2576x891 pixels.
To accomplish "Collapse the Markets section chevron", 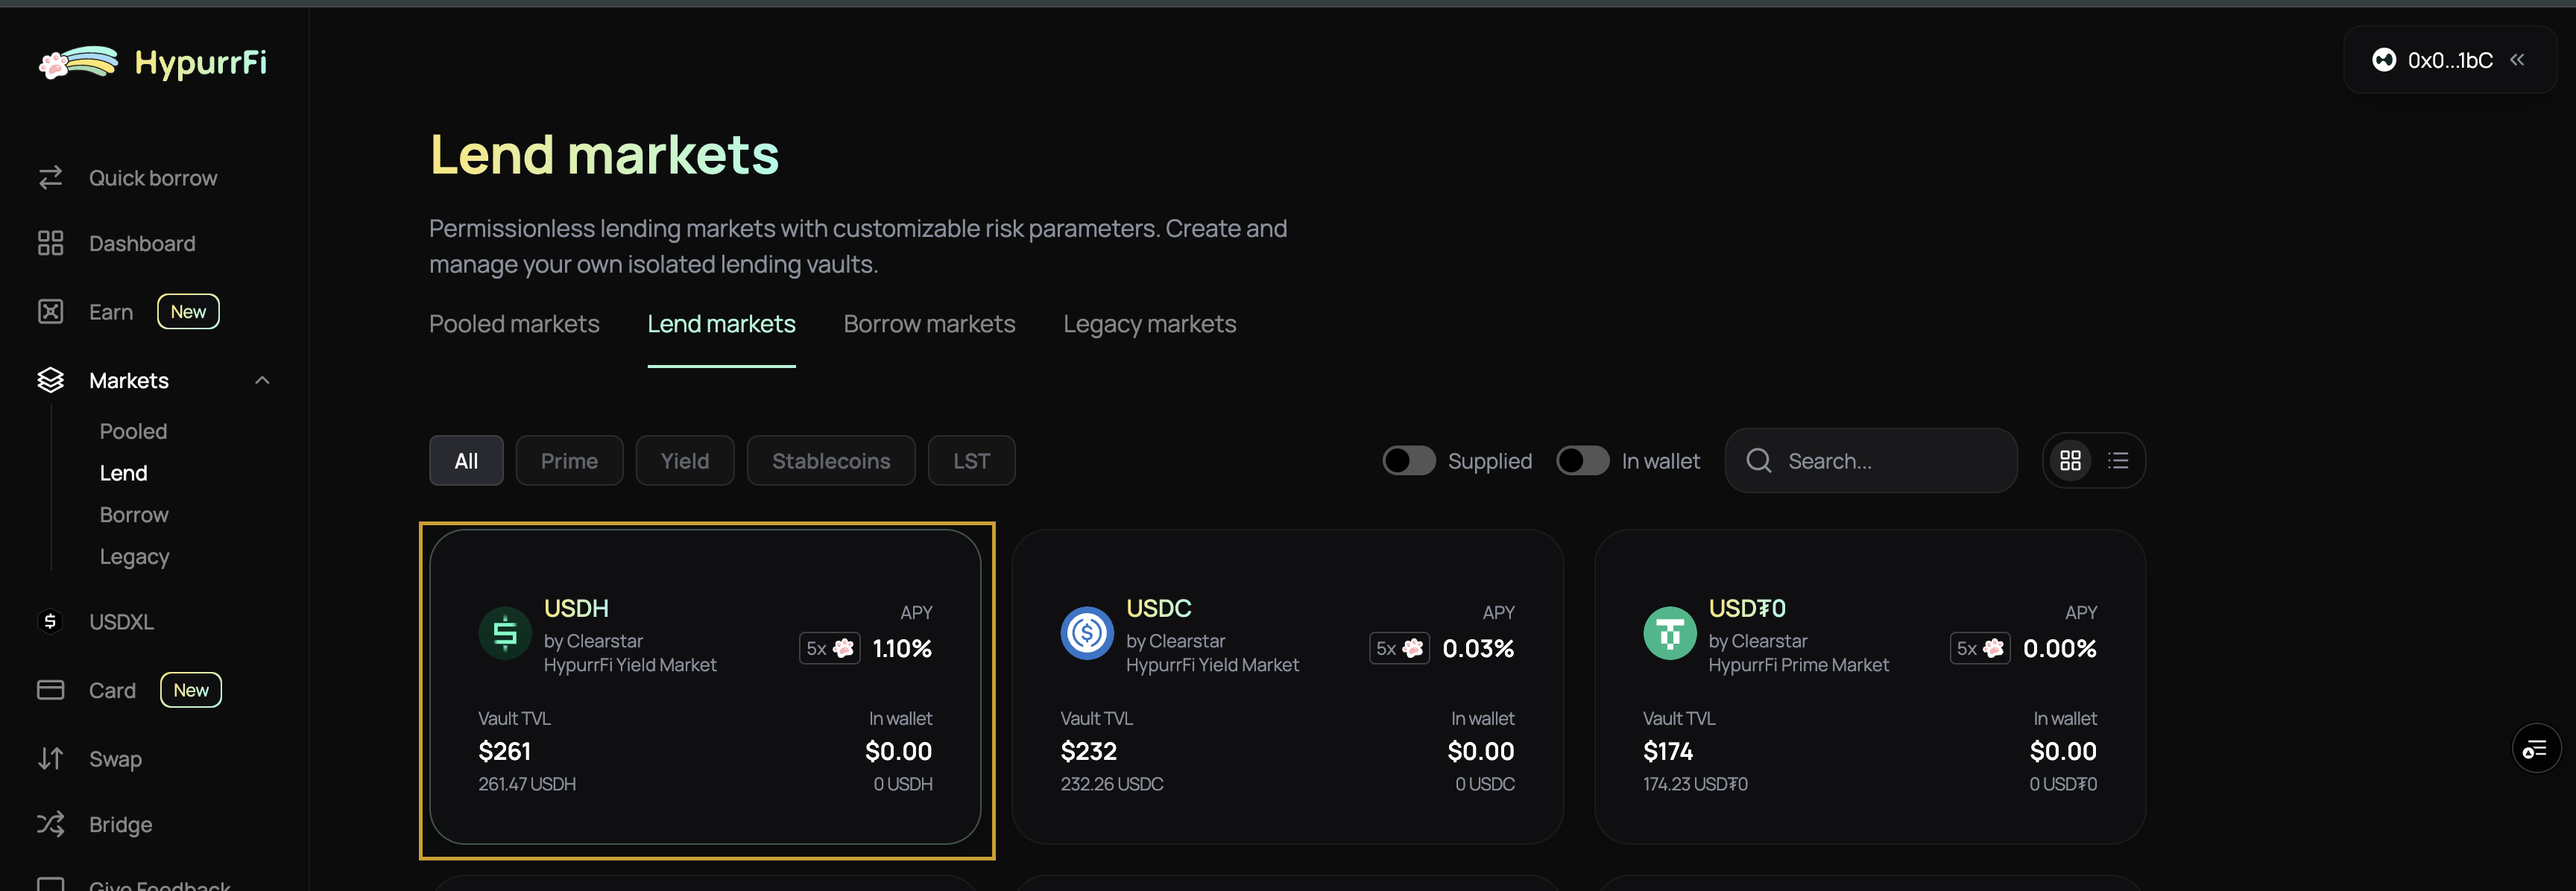I will 262,380.
